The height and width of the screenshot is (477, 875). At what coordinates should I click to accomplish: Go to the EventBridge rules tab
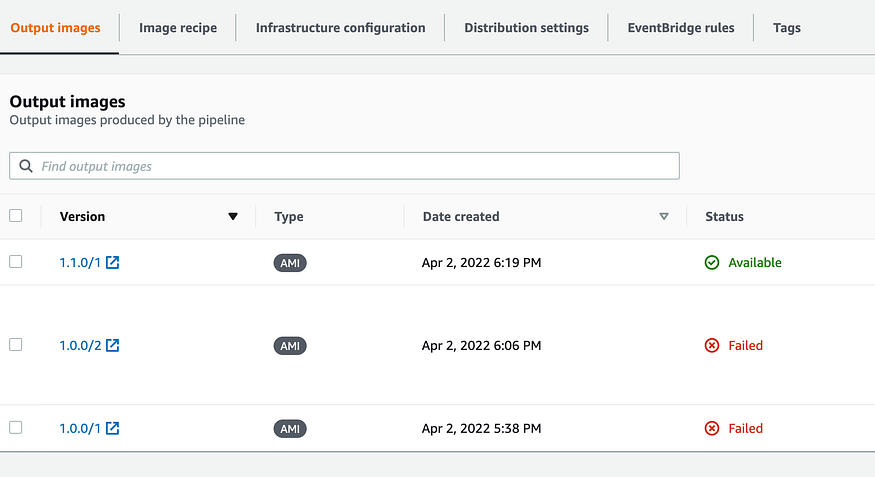point(680,28)
